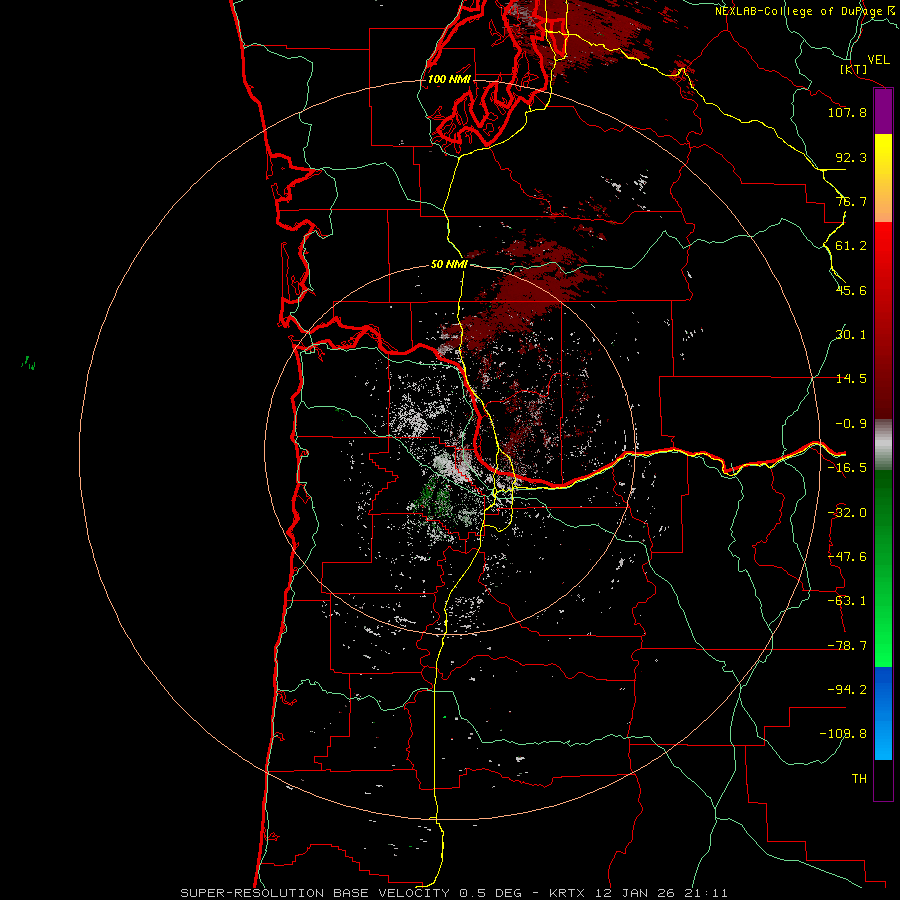Click the TH label below the scale
This screenshot has height=900, width=900.
[859, 779]
